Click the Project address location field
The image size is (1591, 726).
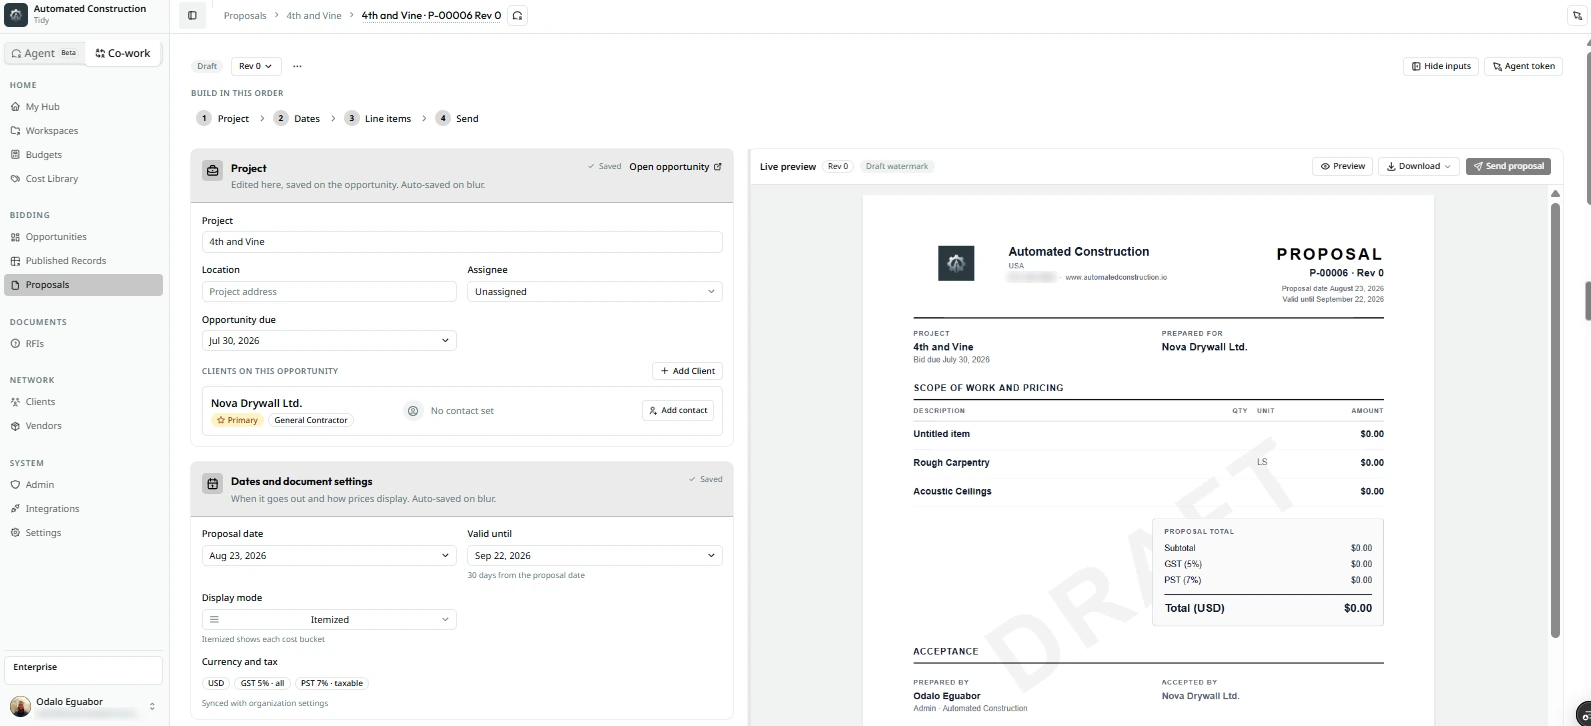(x=329, y=292)
